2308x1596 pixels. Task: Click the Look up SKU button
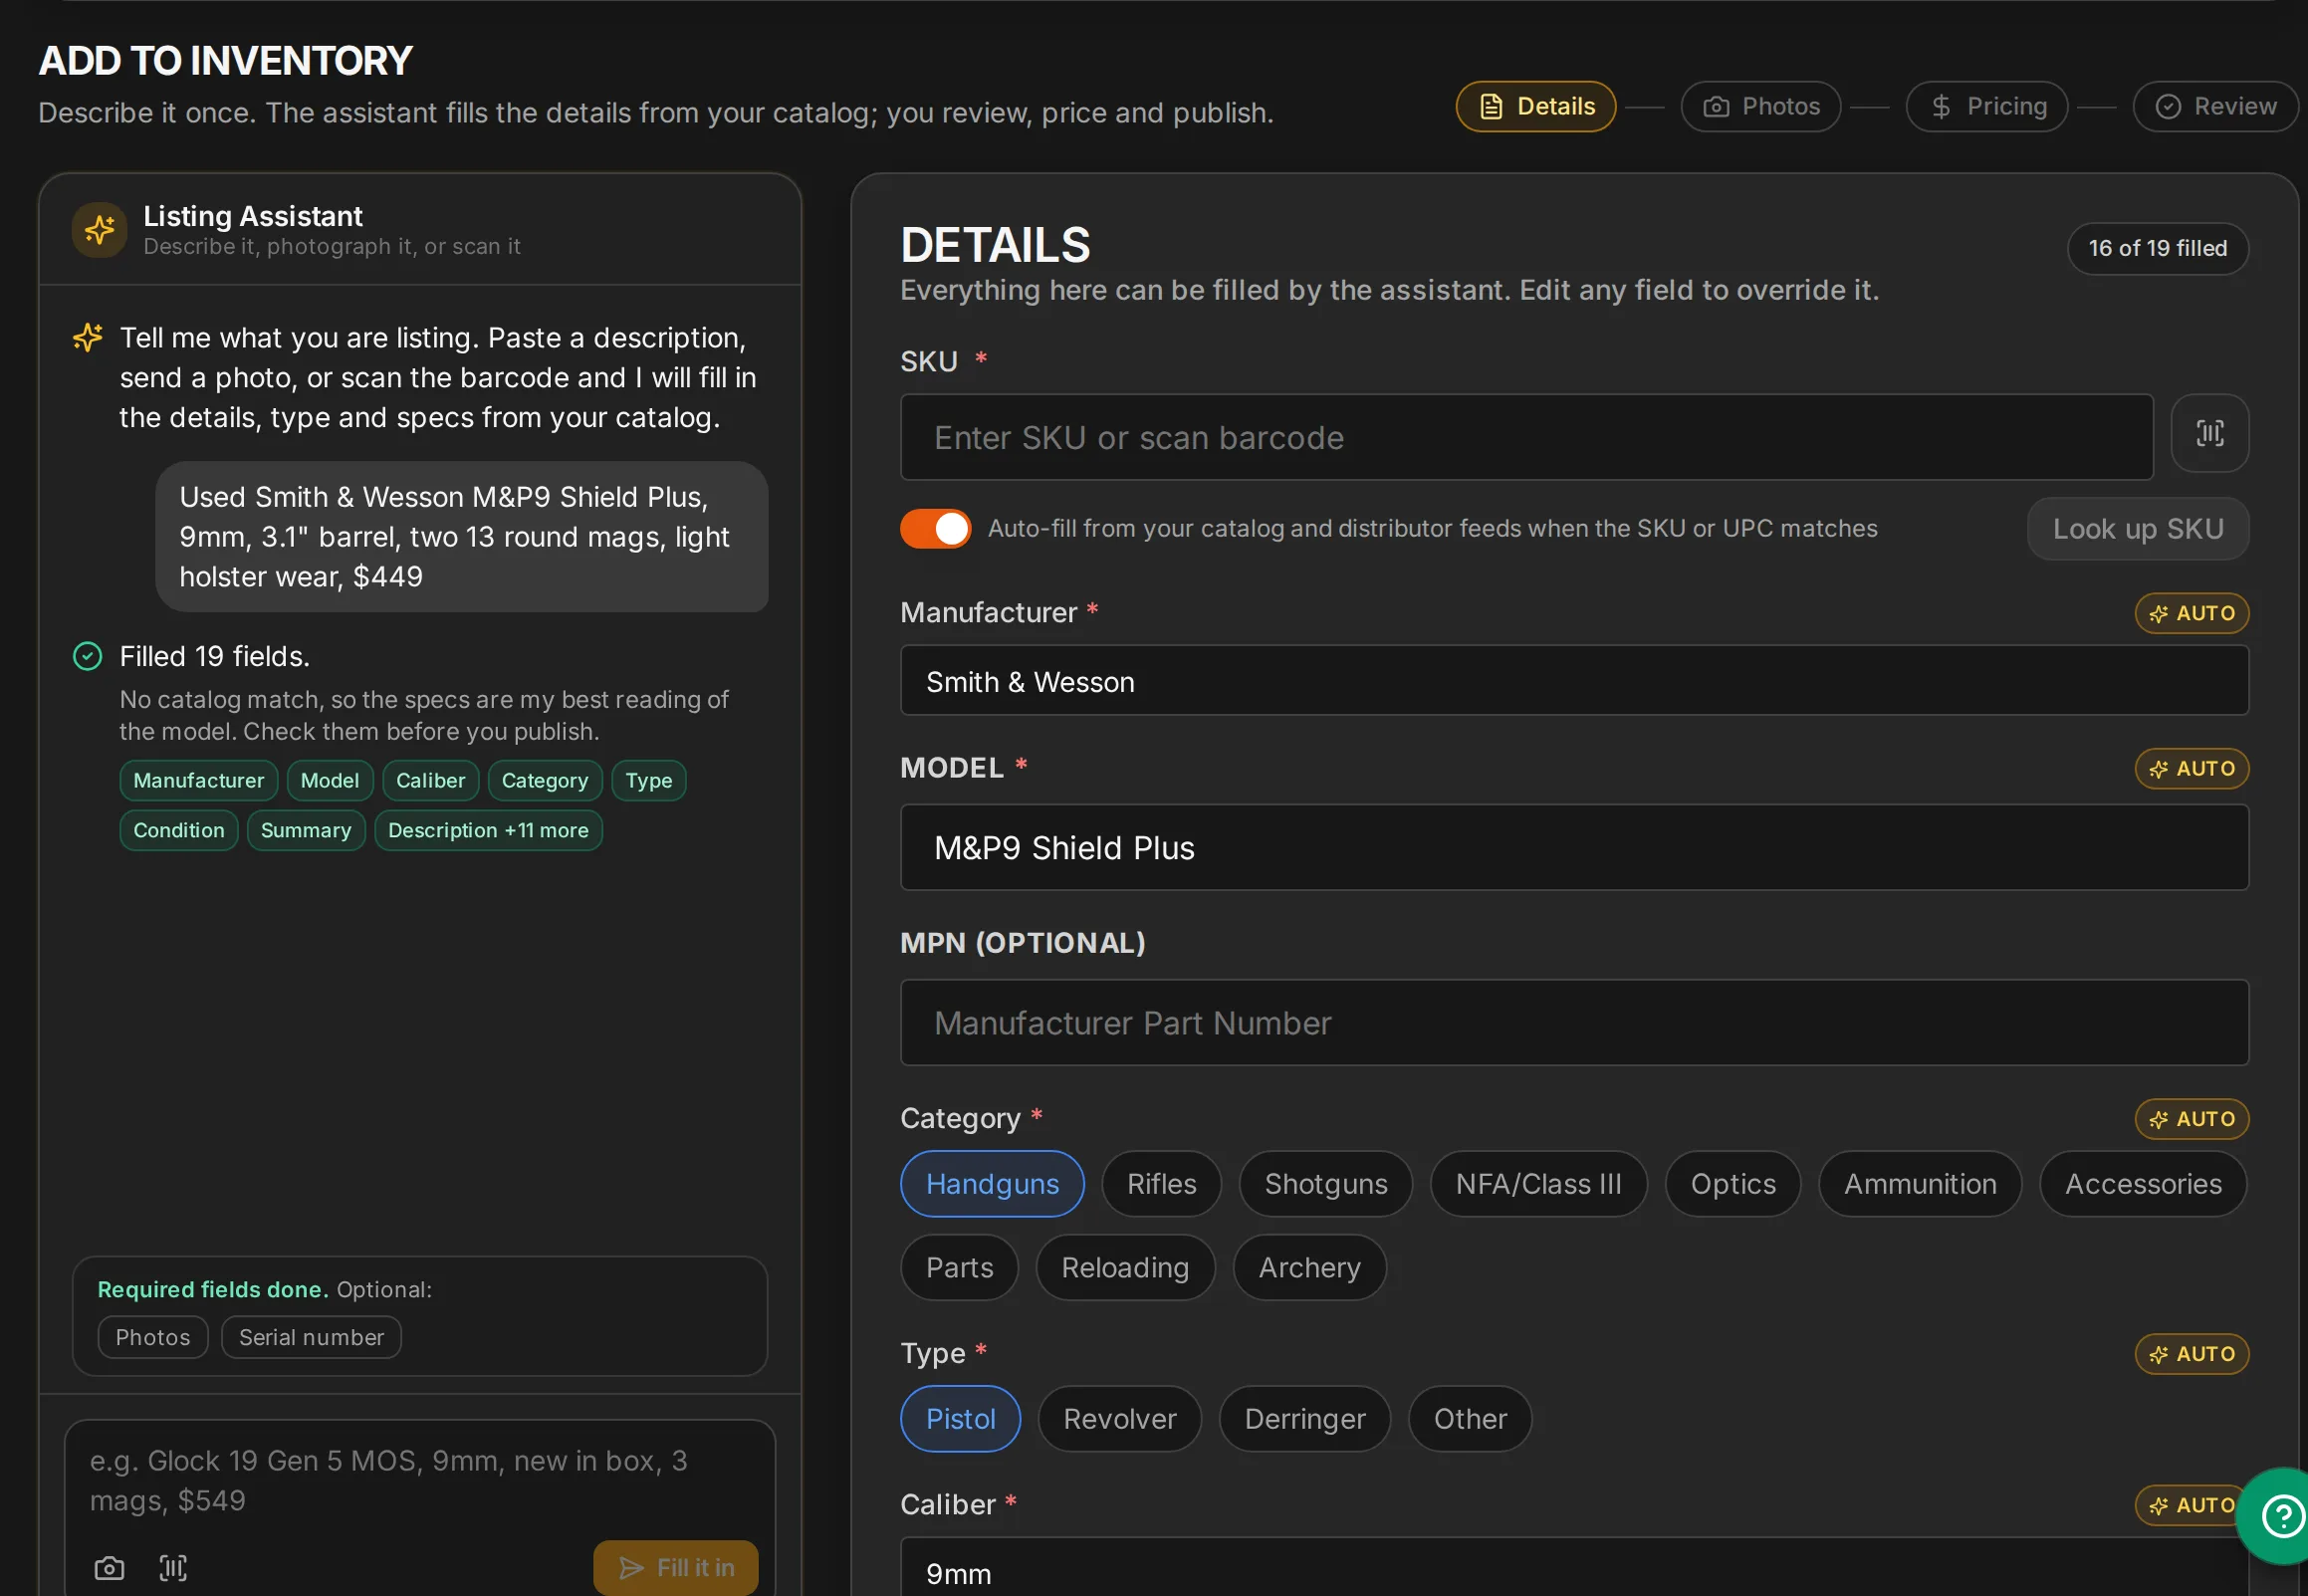(x=2137, y=528)
